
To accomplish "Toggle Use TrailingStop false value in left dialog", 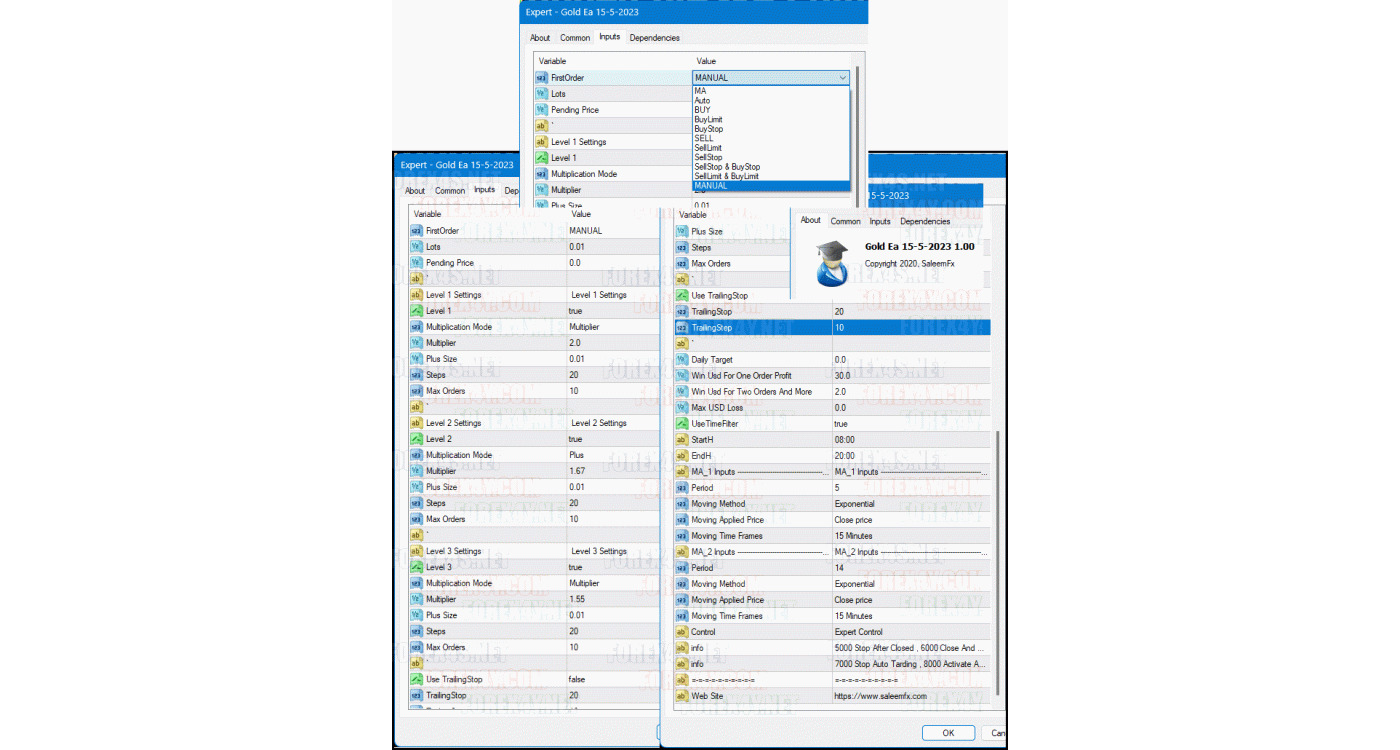I will [578, 679].
